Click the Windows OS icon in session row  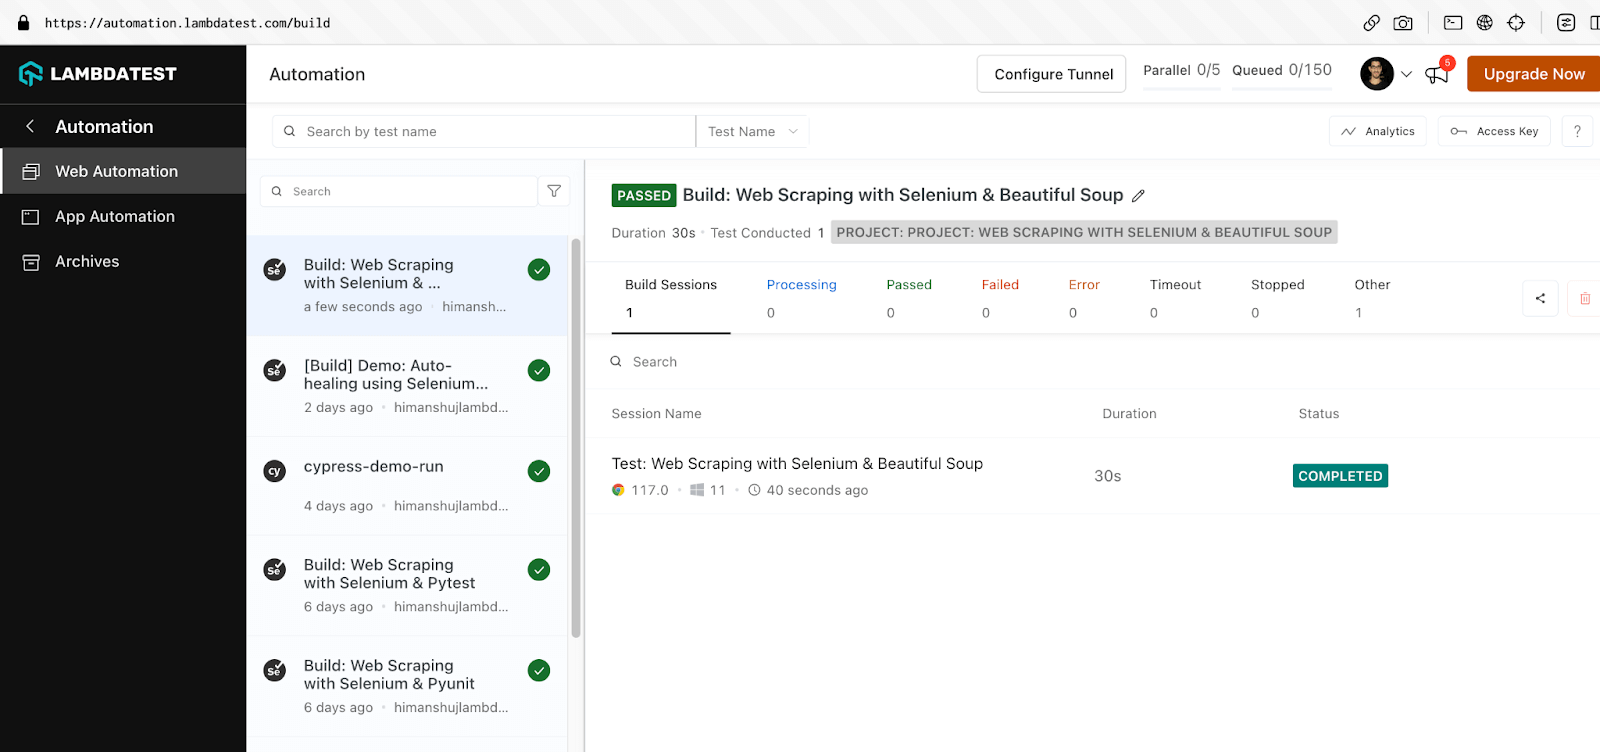click(697, 490)
